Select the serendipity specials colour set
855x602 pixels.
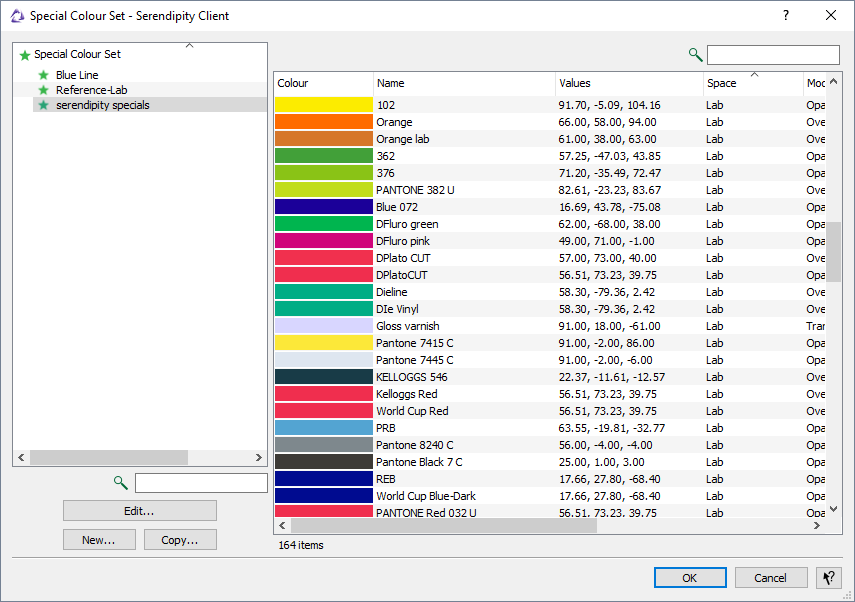103,105
